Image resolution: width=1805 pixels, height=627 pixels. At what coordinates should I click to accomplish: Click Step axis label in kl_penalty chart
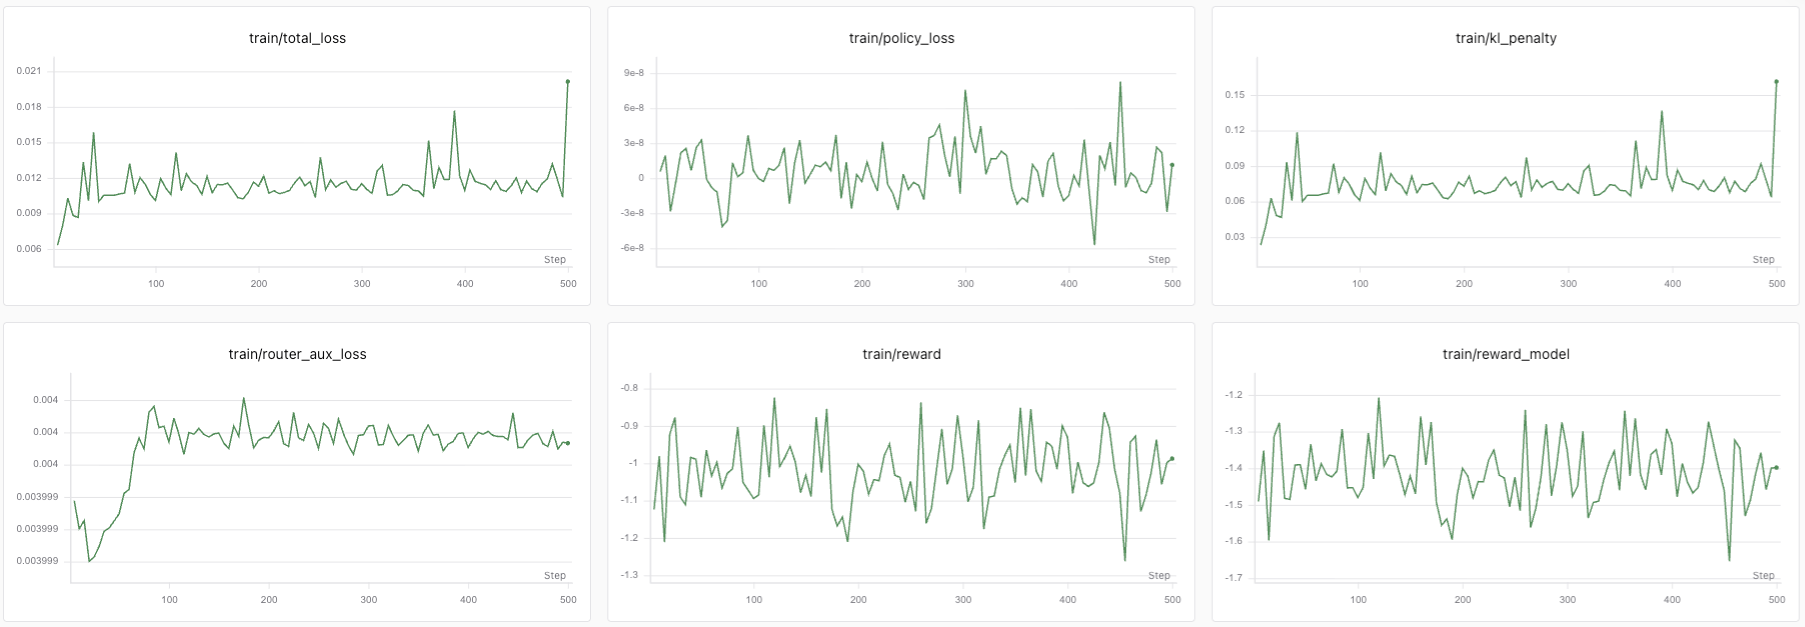(1763, 259)
